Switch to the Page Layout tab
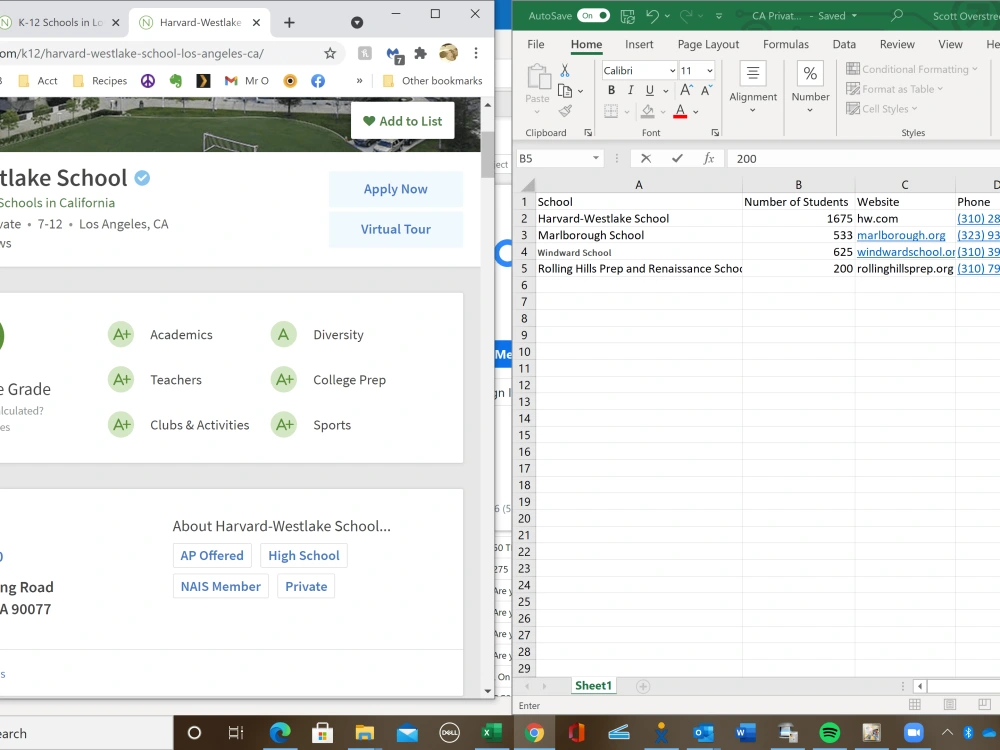This screenshot has width=1000, height=750. (x=708, y=44)
